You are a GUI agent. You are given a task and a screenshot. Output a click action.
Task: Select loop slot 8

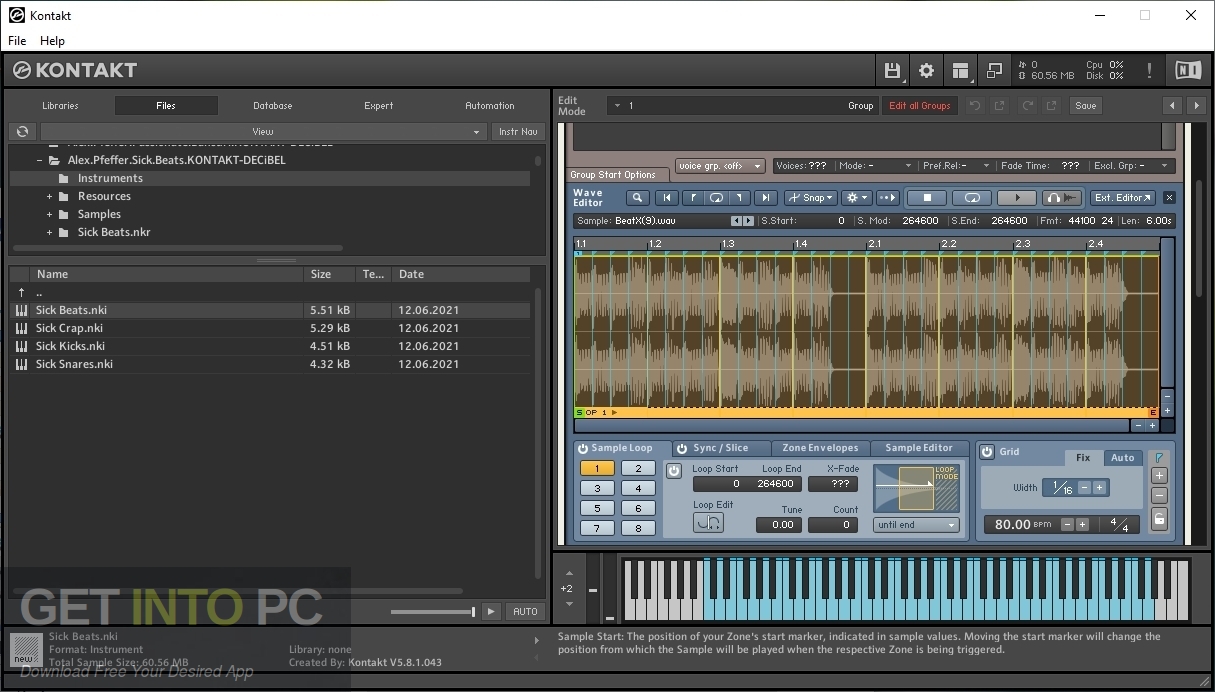[x=638, y=528]
